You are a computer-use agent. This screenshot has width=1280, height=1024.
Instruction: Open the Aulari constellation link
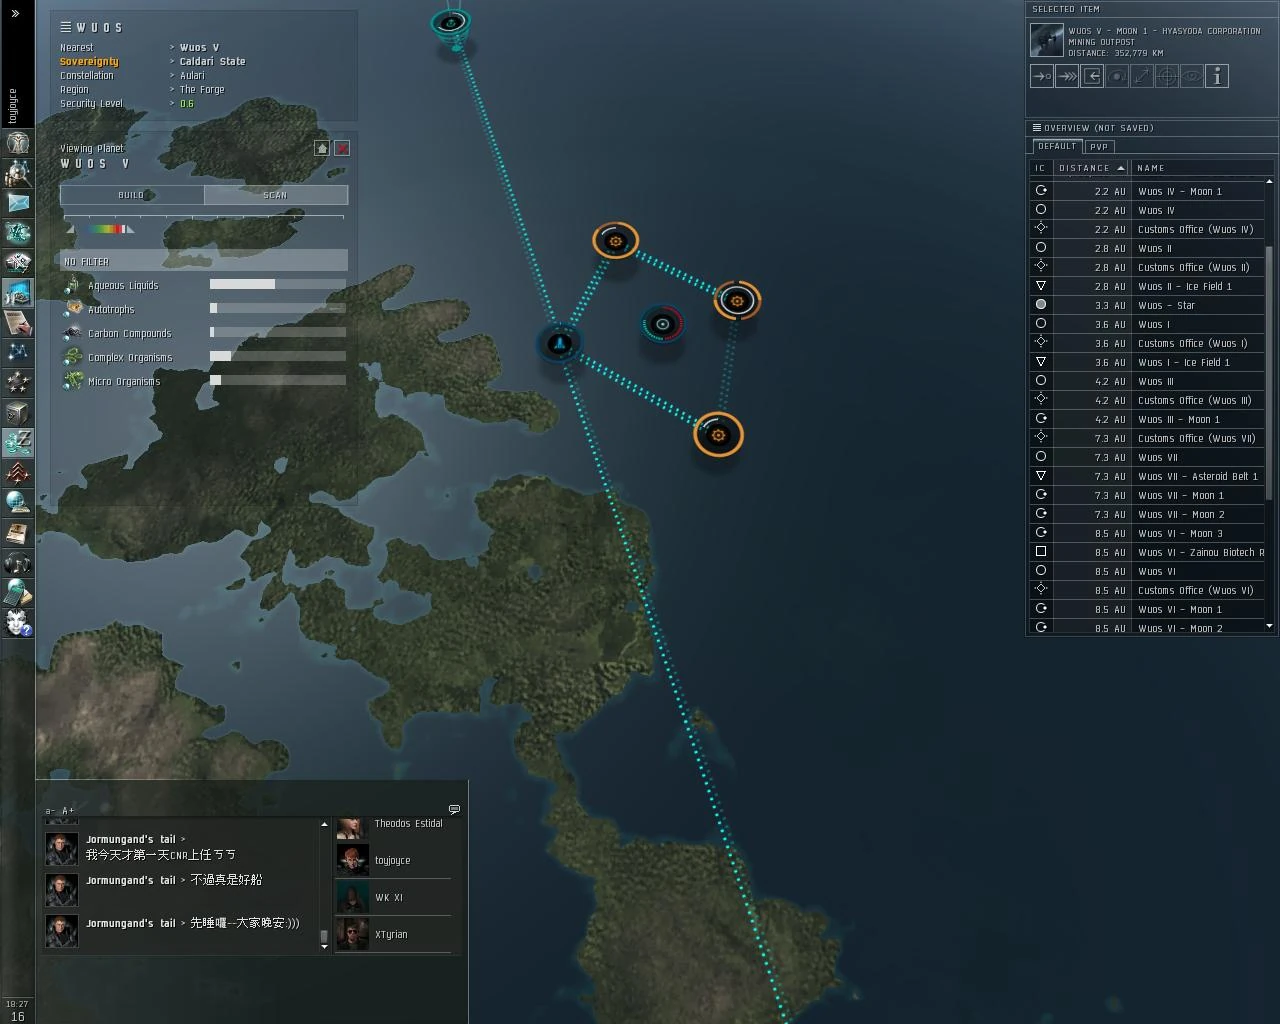pos(192,75)
